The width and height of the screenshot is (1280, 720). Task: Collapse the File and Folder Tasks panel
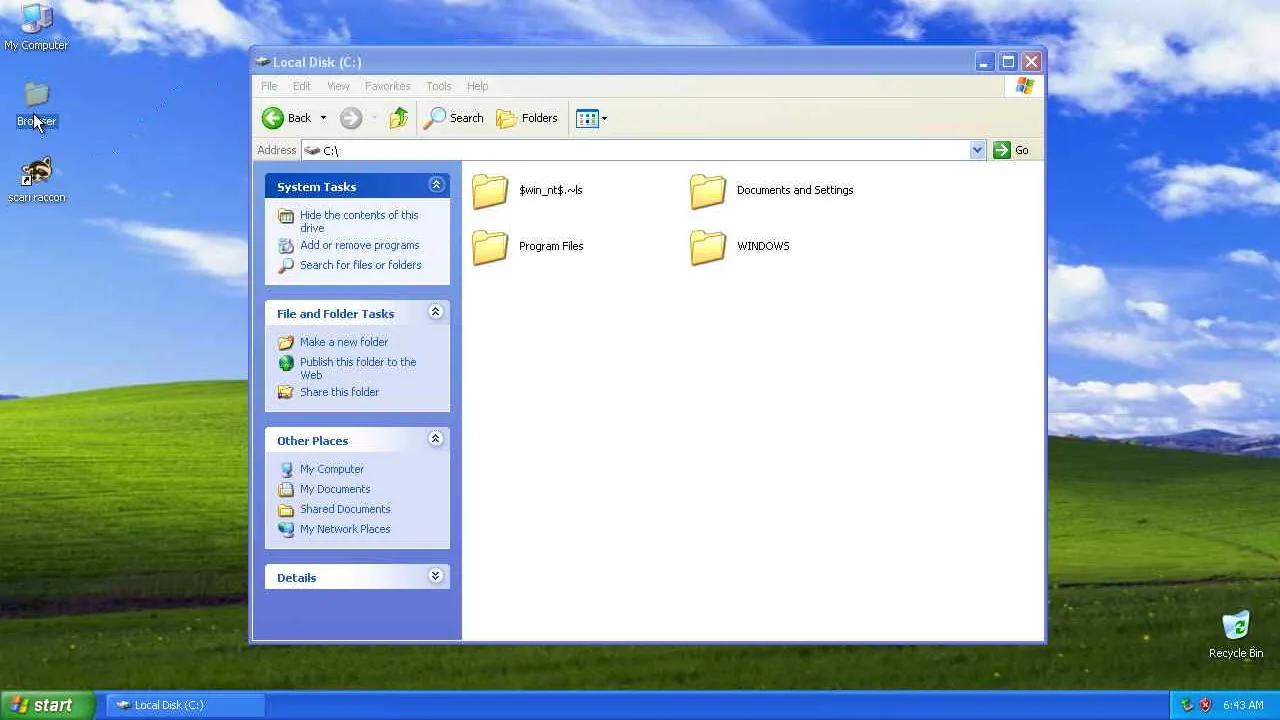pos(436,312)
